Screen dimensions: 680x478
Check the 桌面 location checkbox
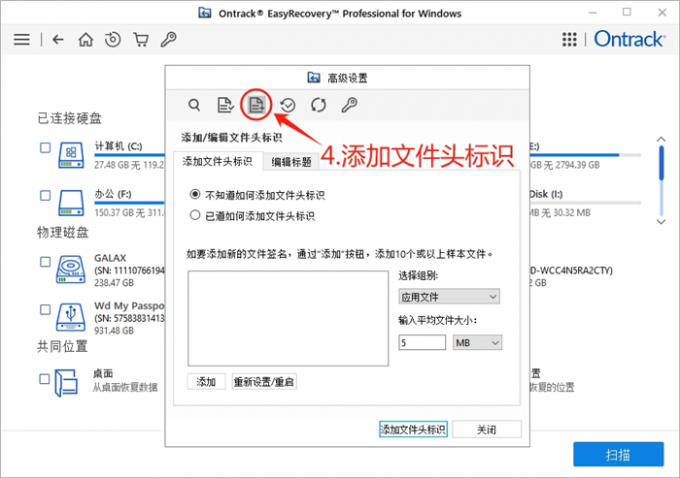(x=44, y=379)
